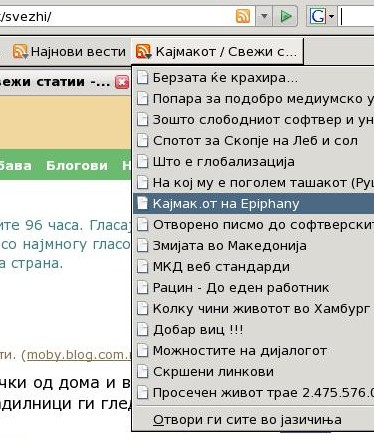Viewport: 374px width, 441px height.
Task: Click page icon beside Што е глобализација
Action: (142, 162)
